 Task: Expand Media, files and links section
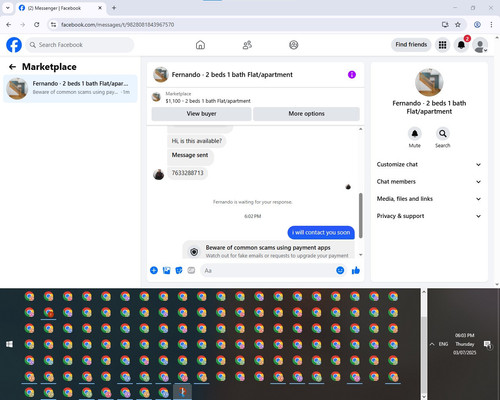[x=429, y=199]
